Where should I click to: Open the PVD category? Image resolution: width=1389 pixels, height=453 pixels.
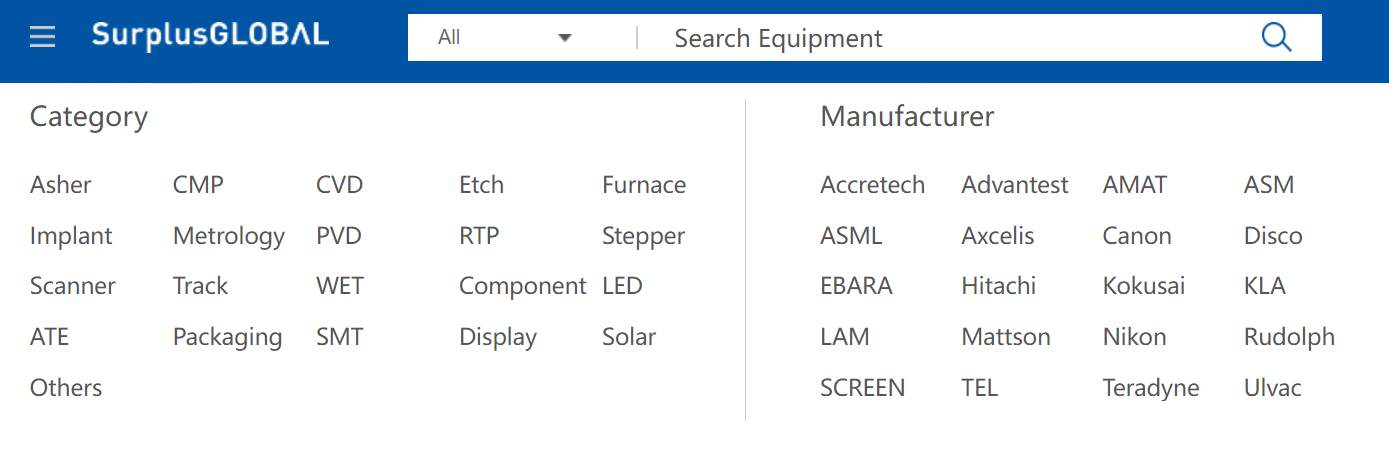pos(339,236)
